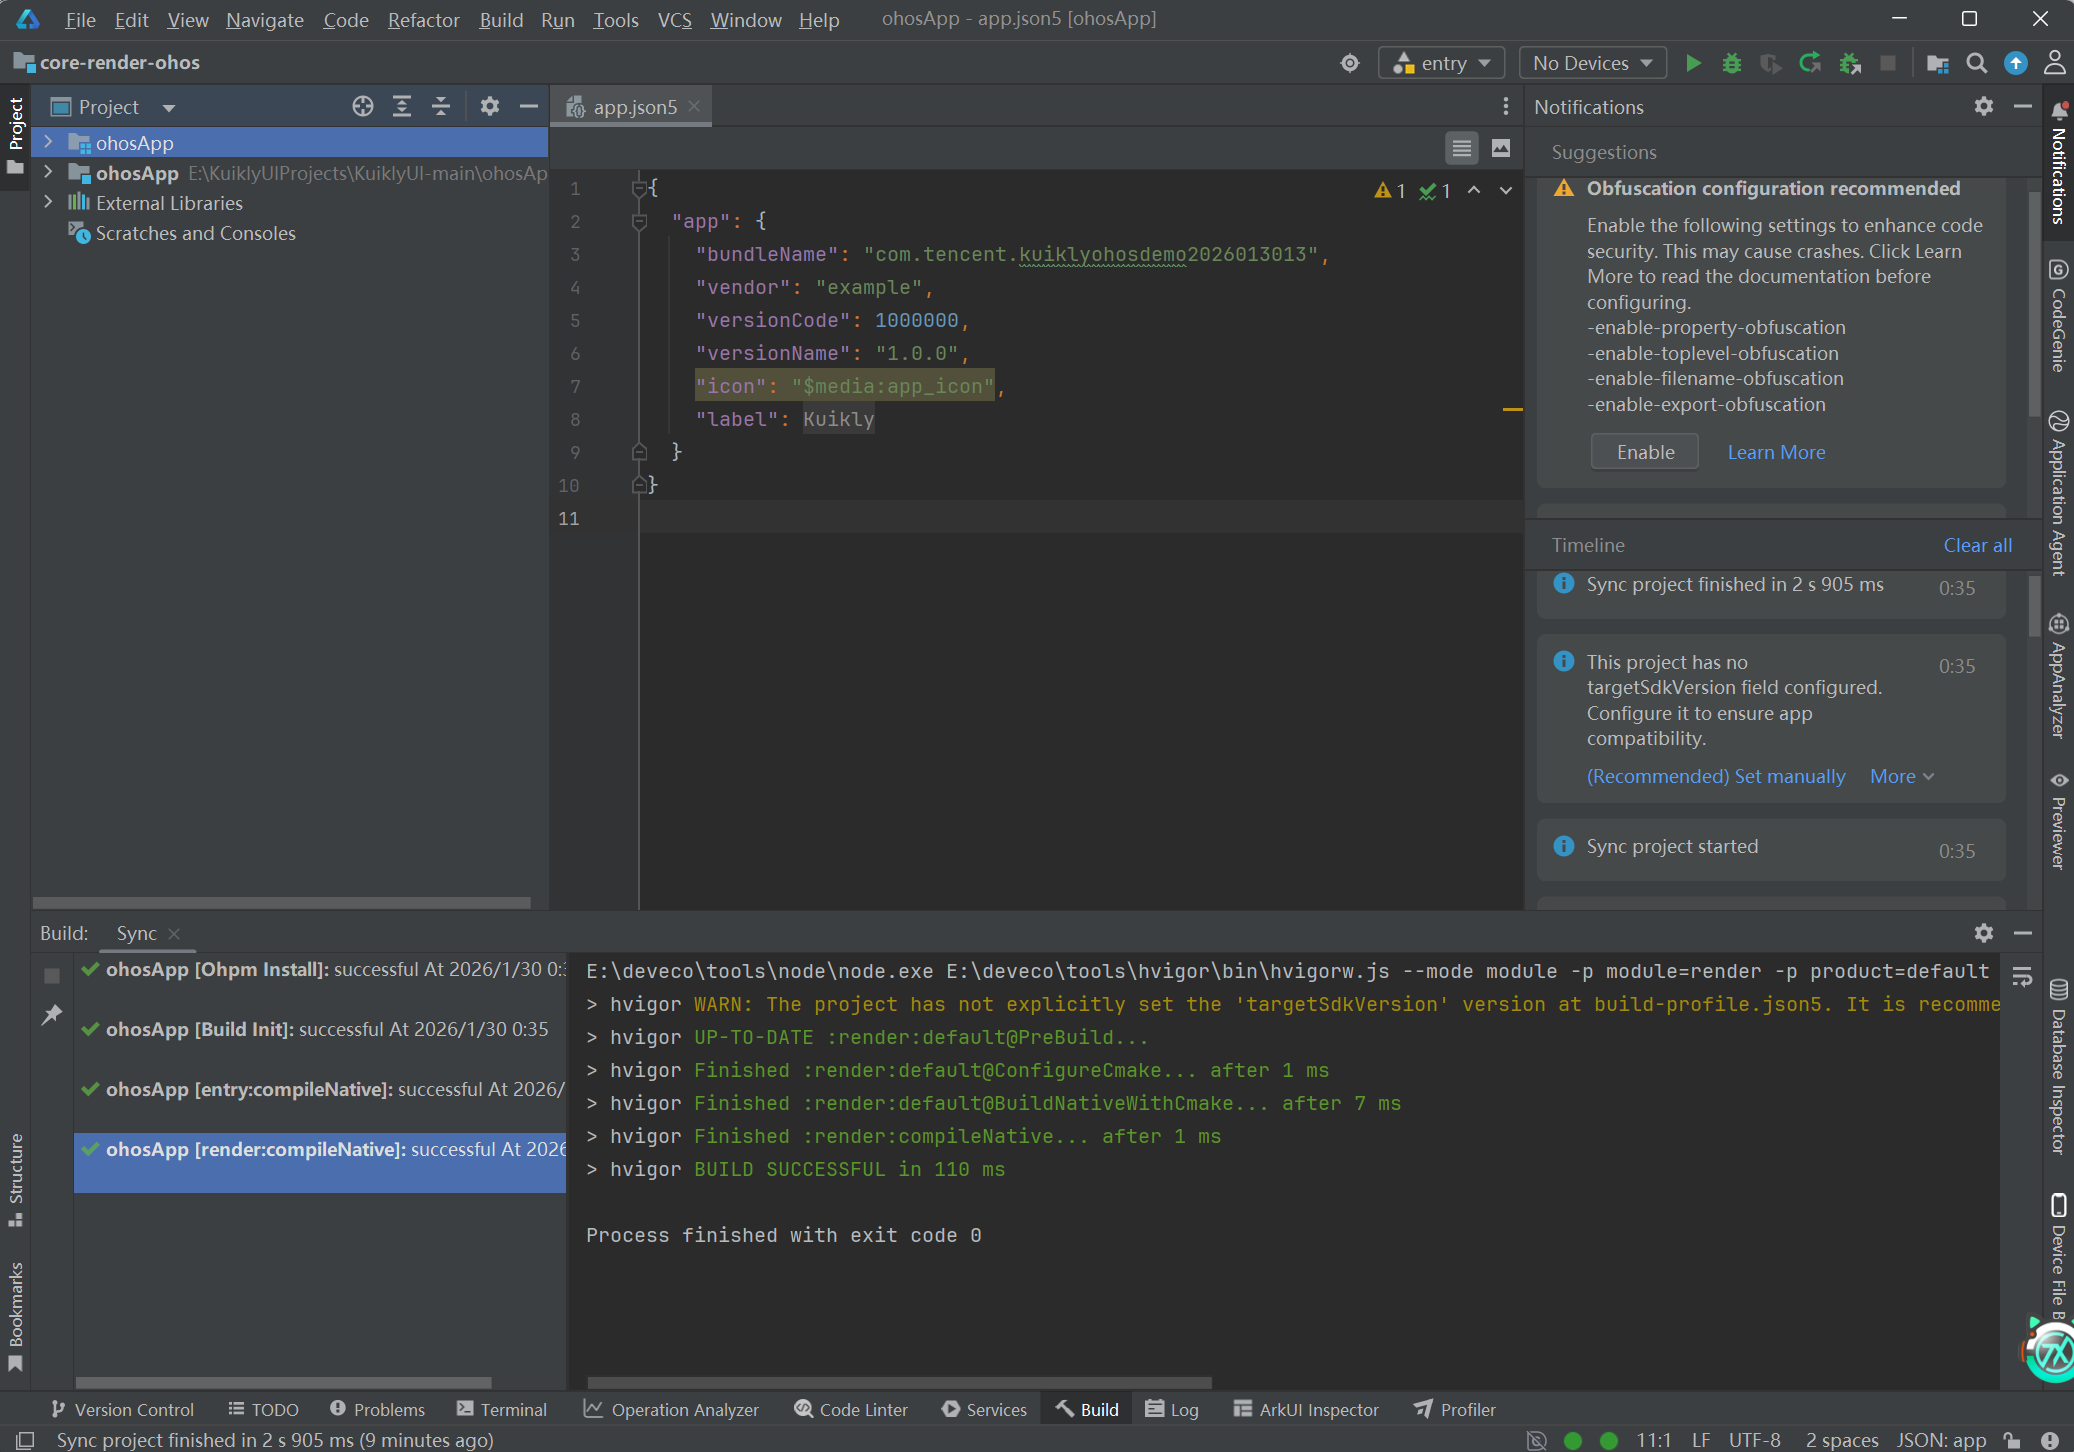Click the Search Everywhere magnifier icon
This screenshot has height=1452, width=2074.
(1976, 63)
